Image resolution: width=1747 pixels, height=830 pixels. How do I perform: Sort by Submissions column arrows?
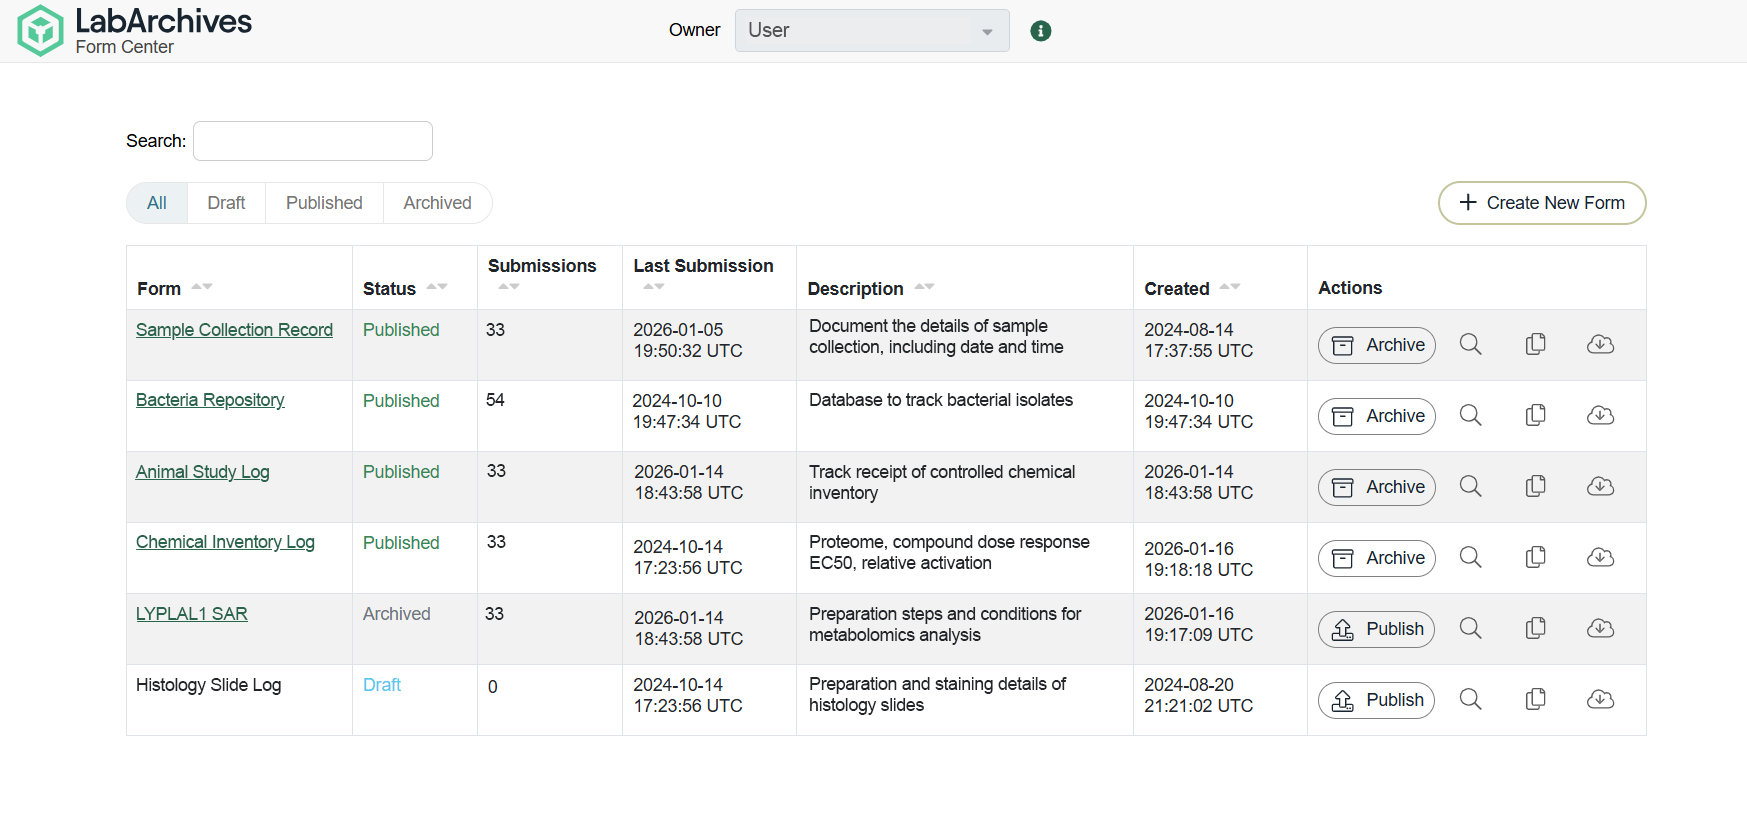[509, 287]
